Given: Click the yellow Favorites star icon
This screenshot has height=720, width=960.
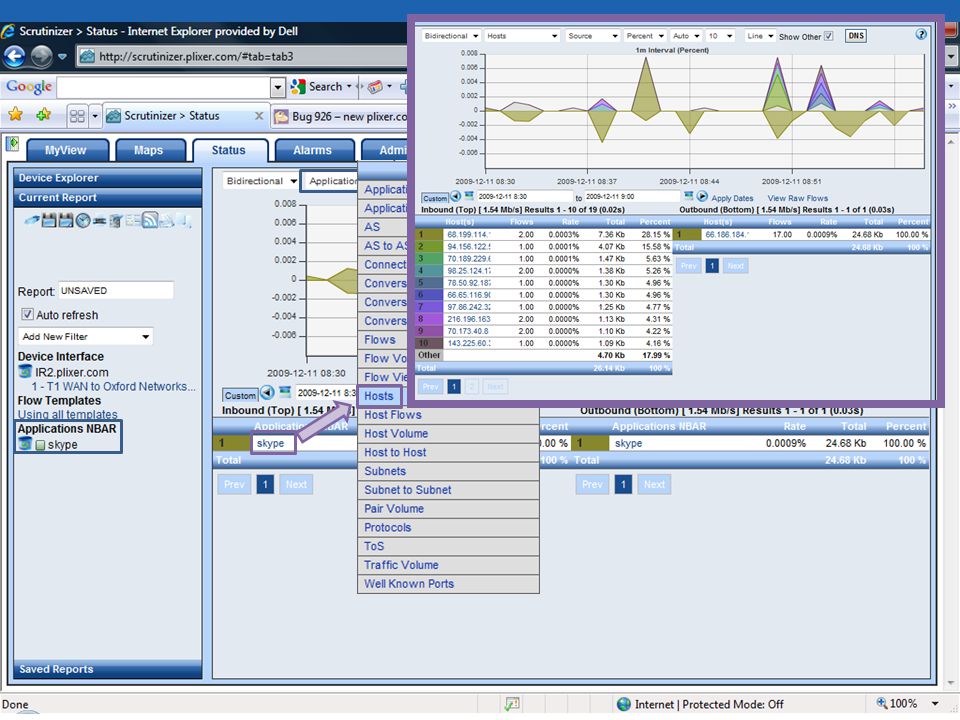Looking at the screenshot, I should tap(15, 114).
